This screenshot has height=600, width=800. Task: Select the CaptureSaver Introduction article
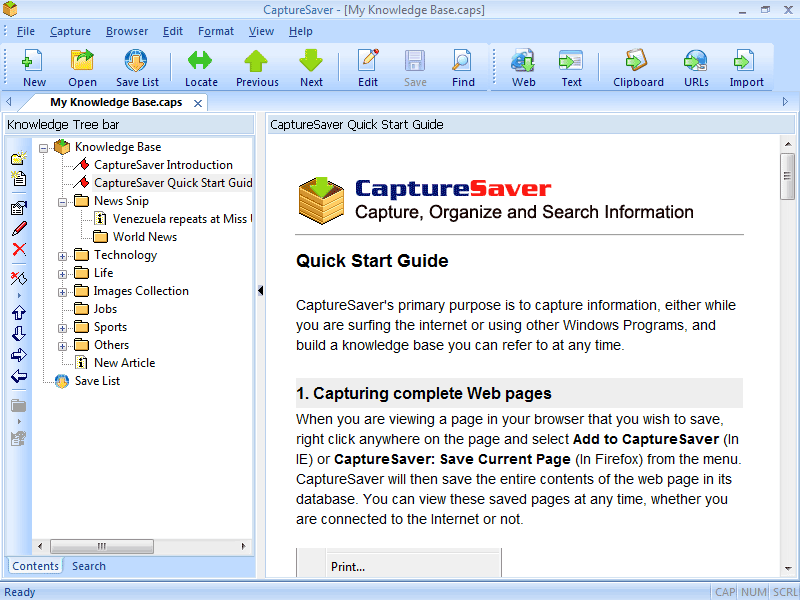coord(162,165)
